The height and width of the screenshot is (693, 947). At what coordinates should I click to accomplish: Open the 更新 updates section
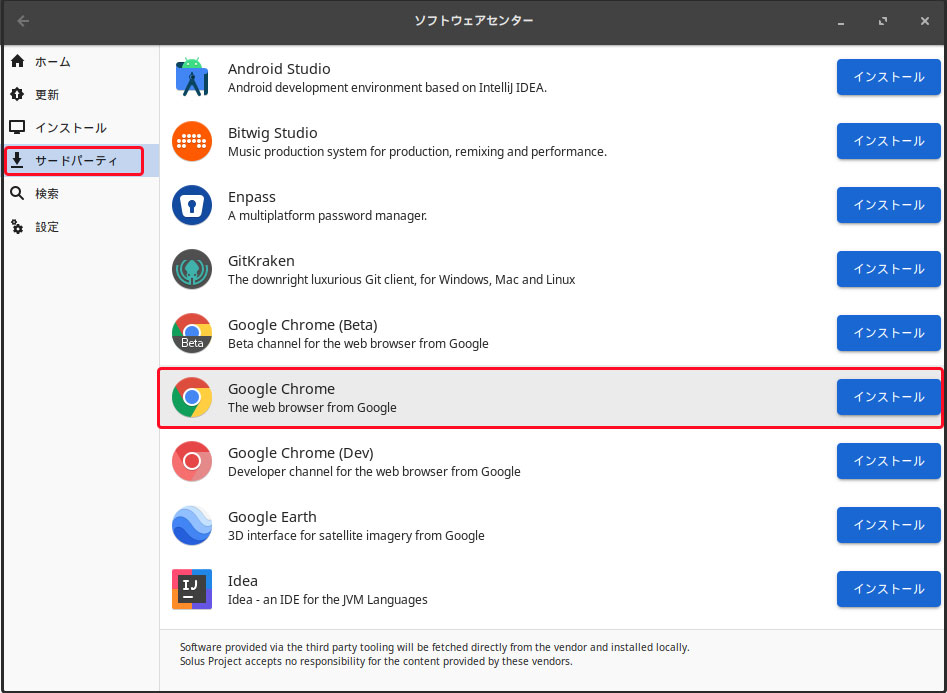[47, 95]
